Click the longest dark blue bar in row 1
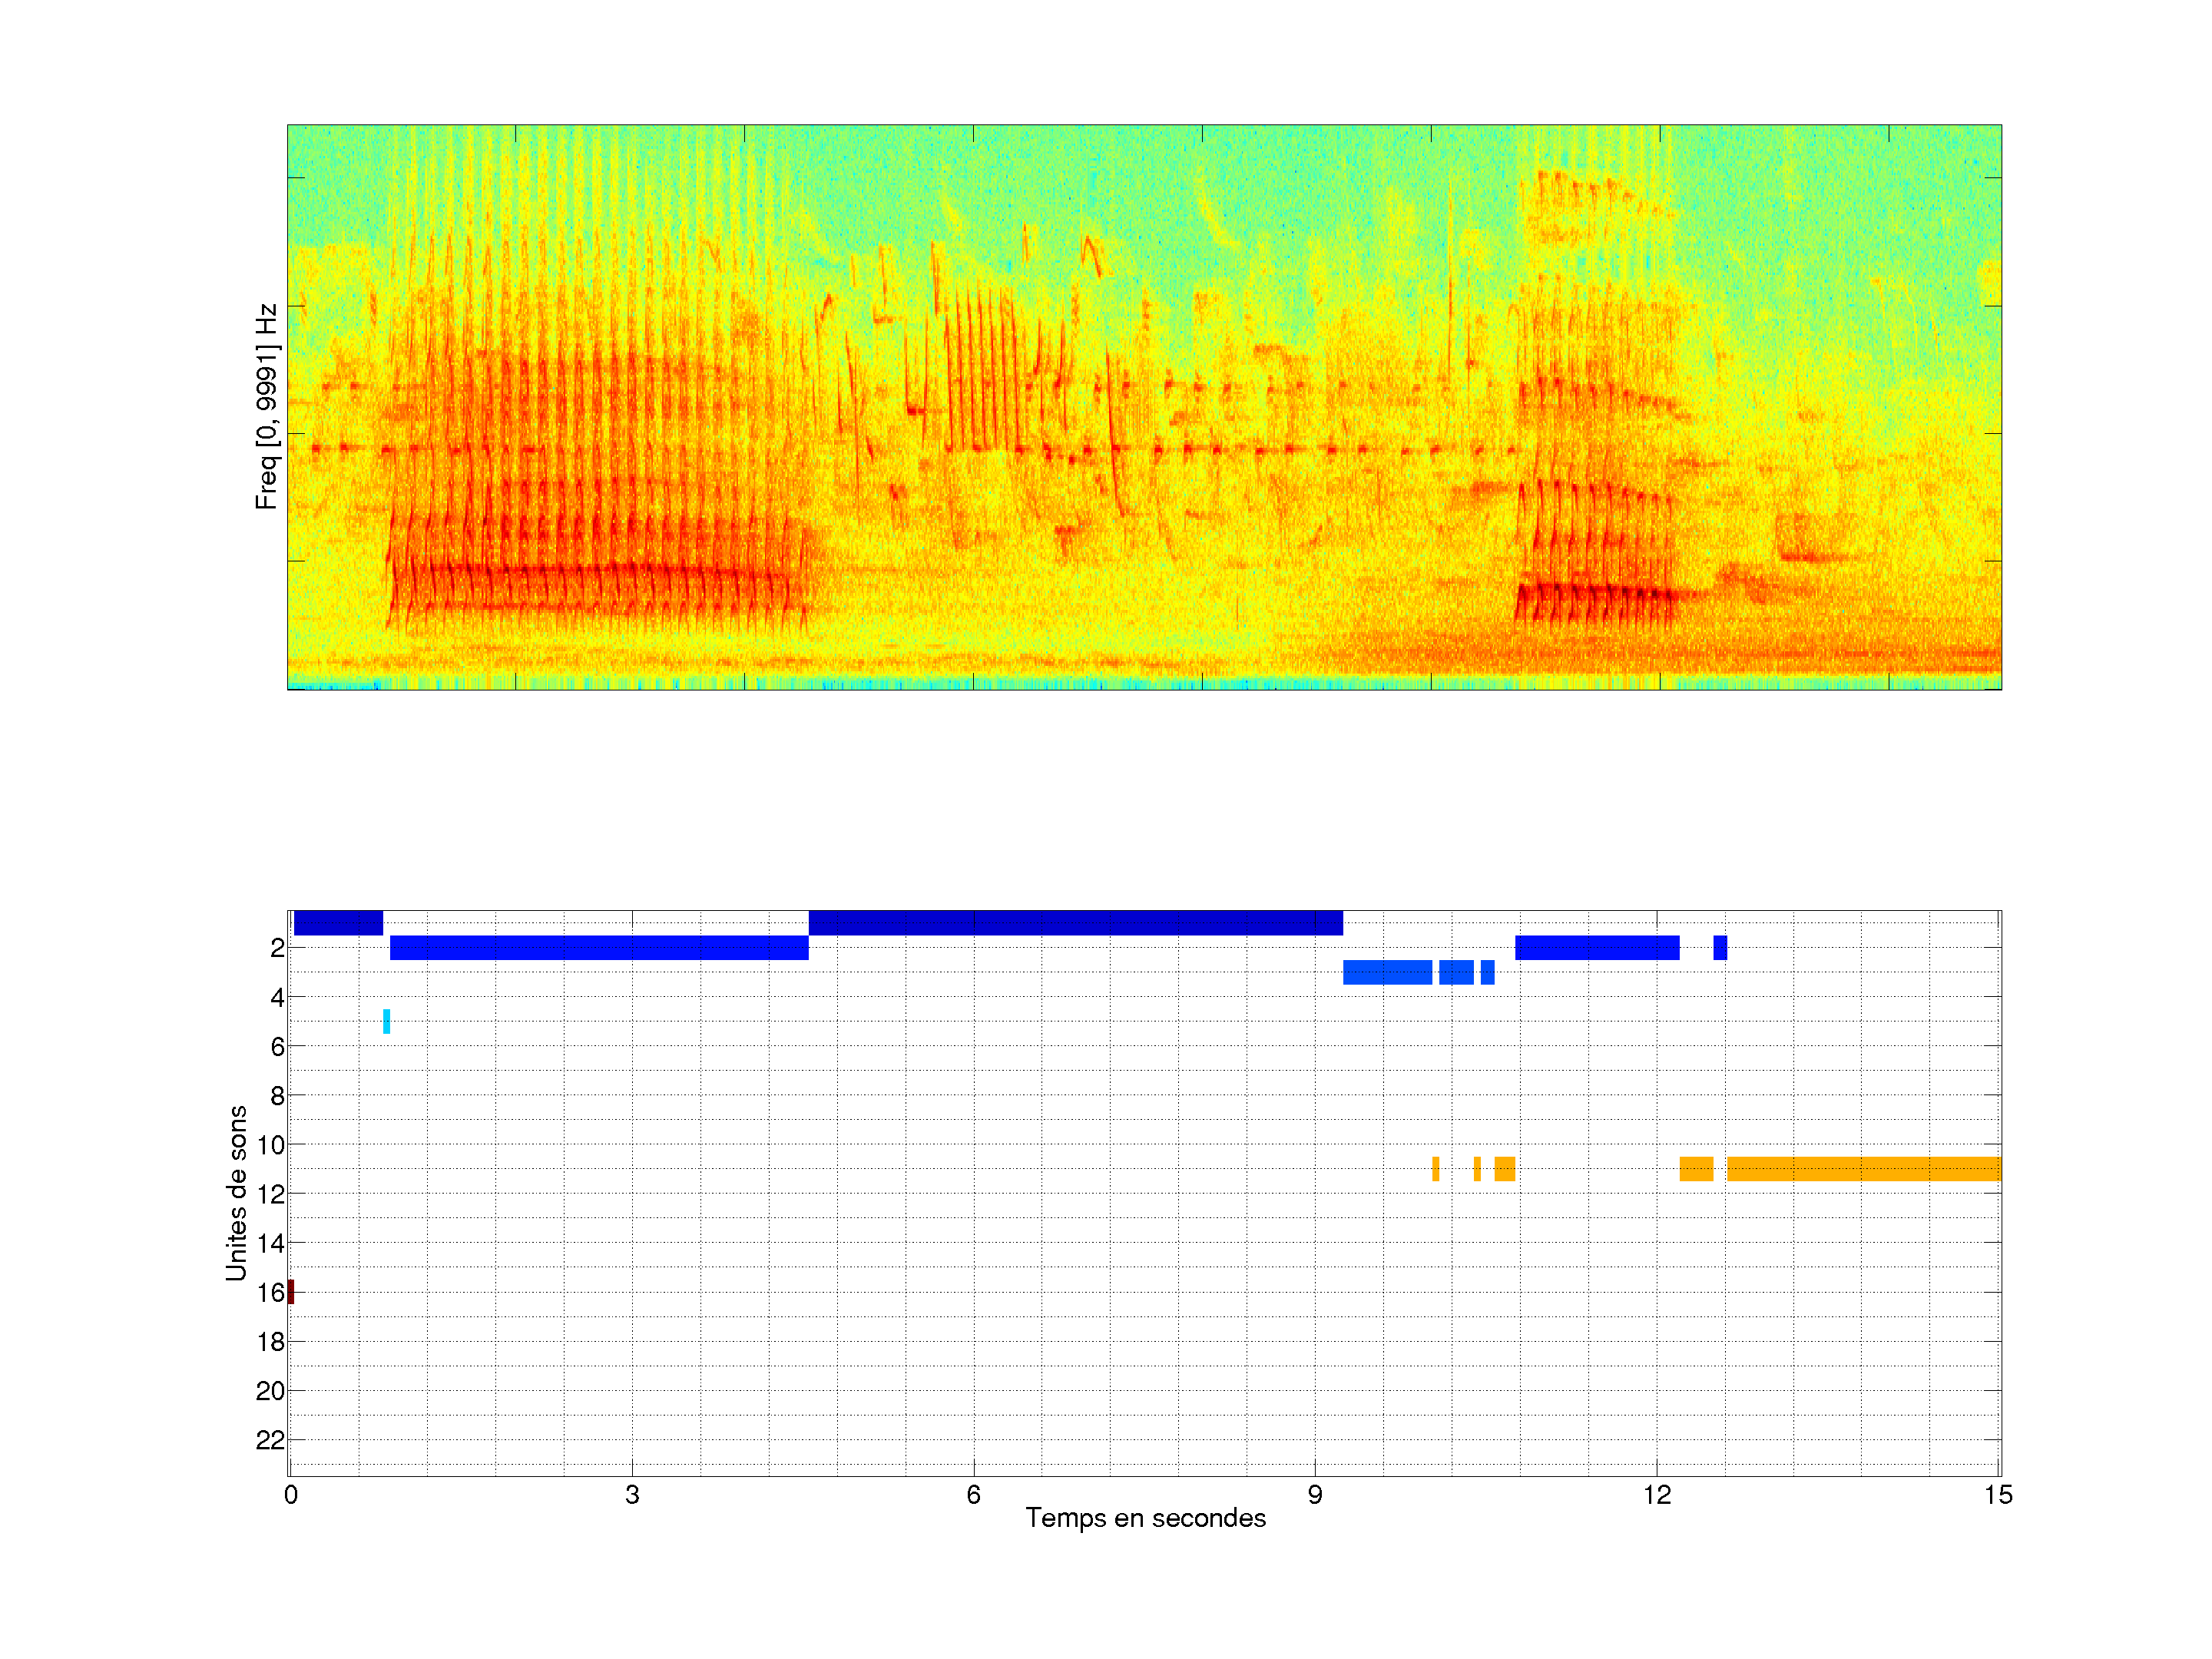Viewport: 2212px width, 1659px height. point(1075,923)
